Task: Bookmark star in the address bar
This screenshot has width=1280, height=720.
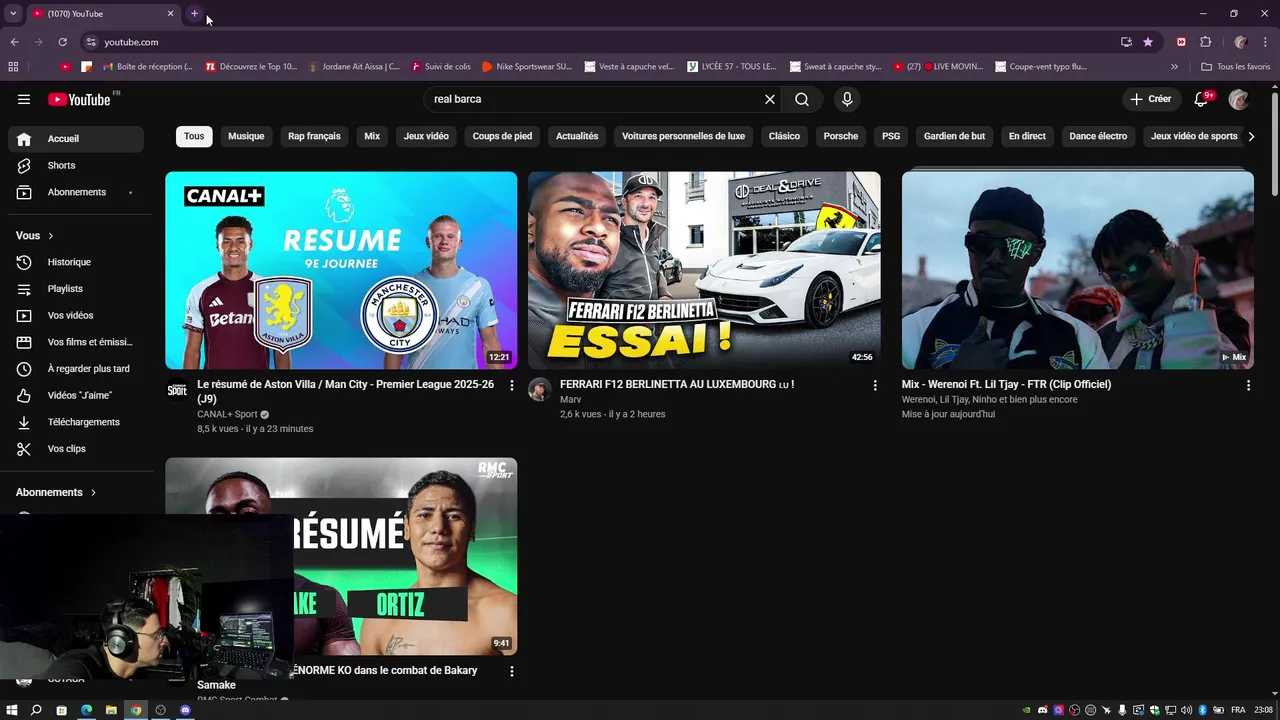Action: click(x=1148, y=42)
